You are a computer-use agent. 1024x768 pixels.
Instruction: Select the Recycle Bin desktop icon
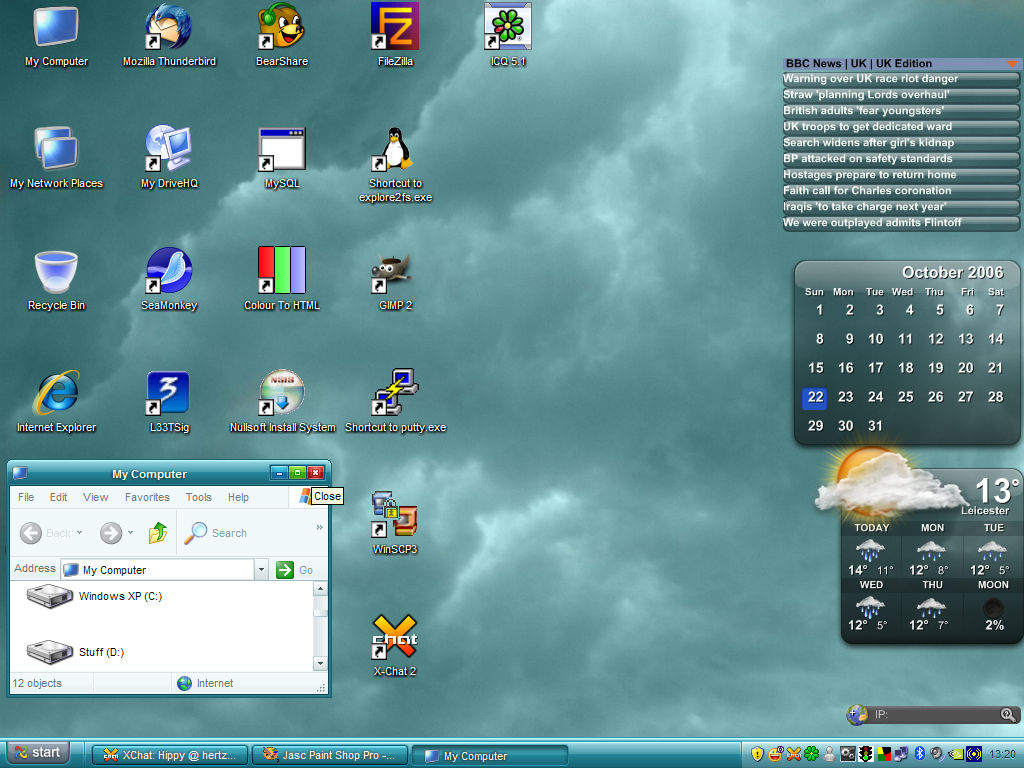pyautogui.click(x=56, y=279)
